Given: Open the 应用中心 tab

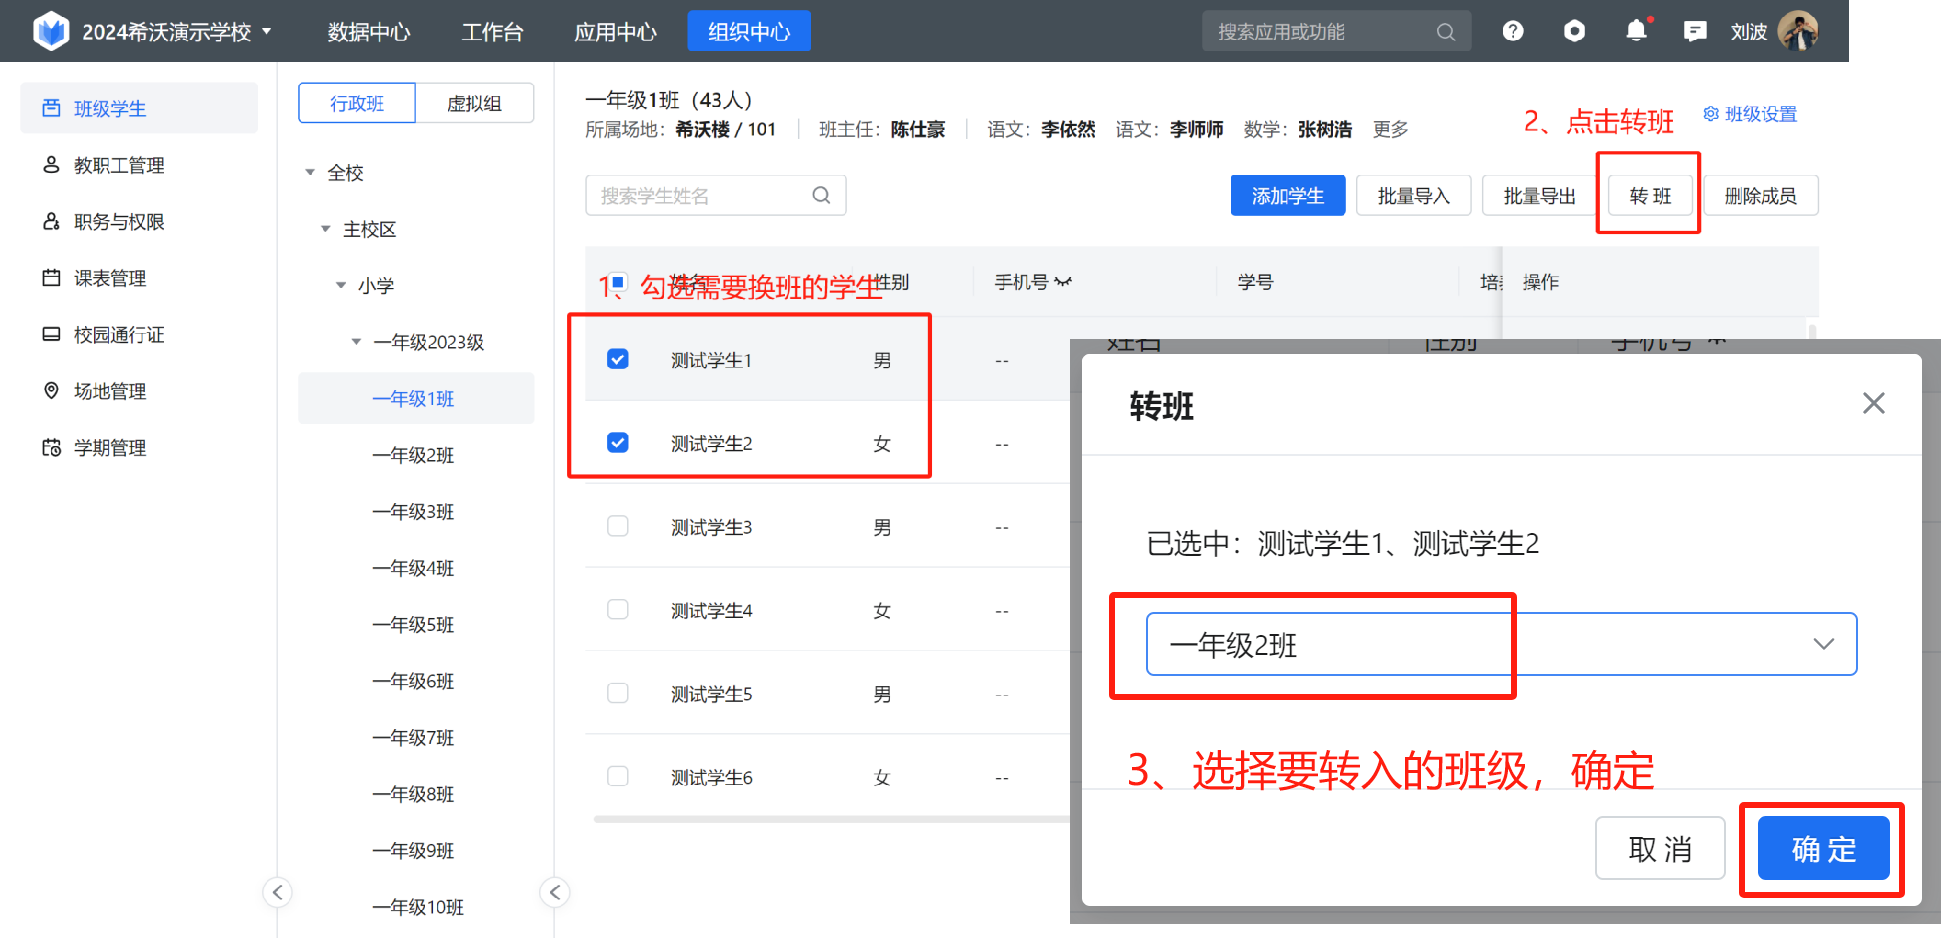Looking at the screenshot, I should pos(615,32).
